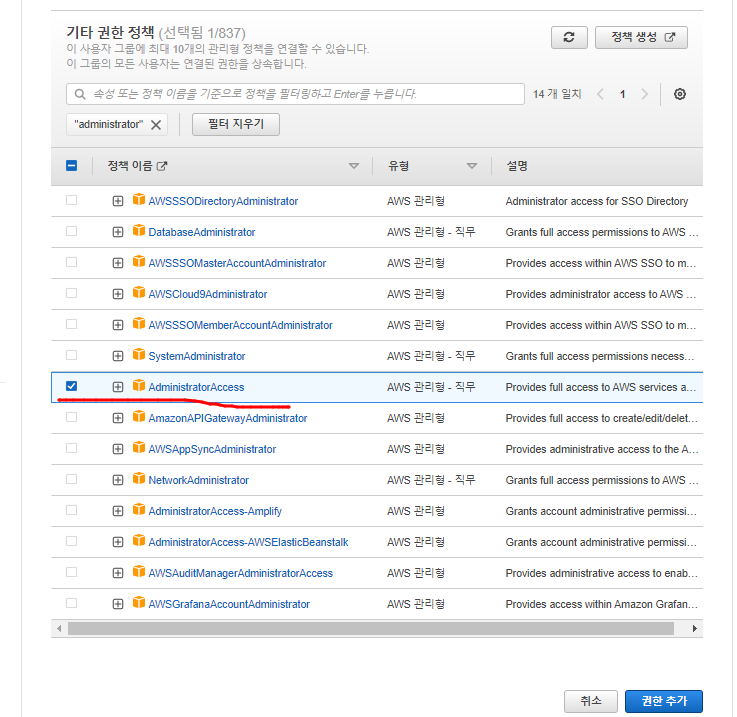
Task: Click the 설명 column header
Action: point(517,166)
